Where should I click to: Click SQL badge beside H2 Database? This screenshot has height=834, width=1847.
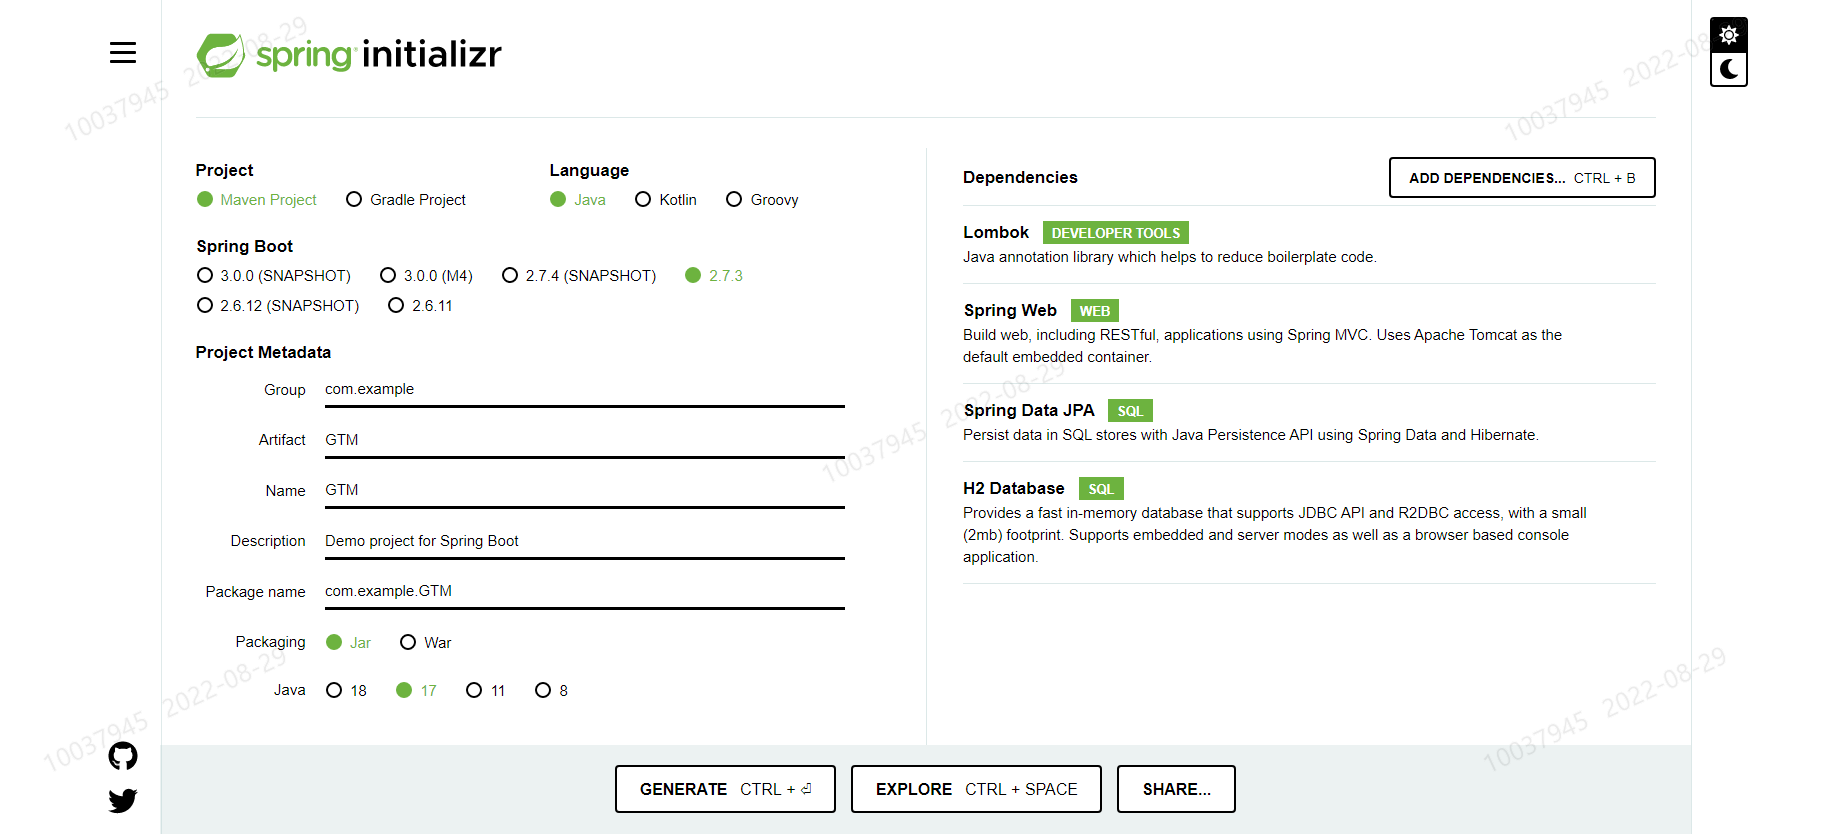1101,489
